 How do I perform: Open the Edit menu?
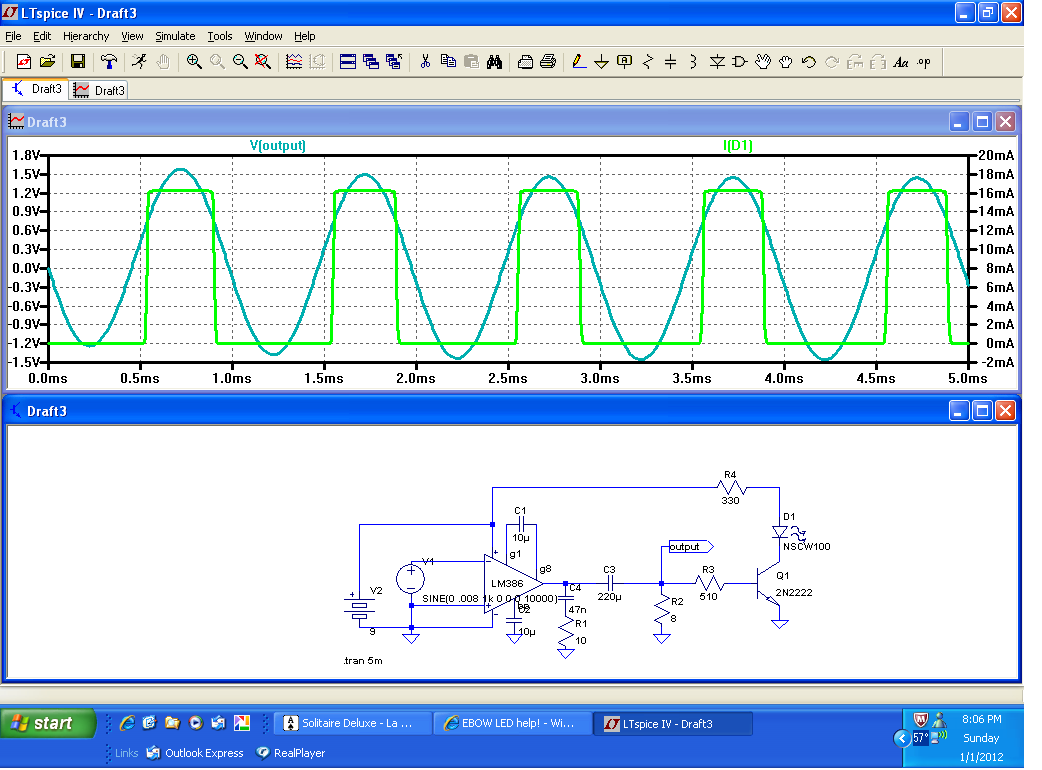click(x=42, y=36)
